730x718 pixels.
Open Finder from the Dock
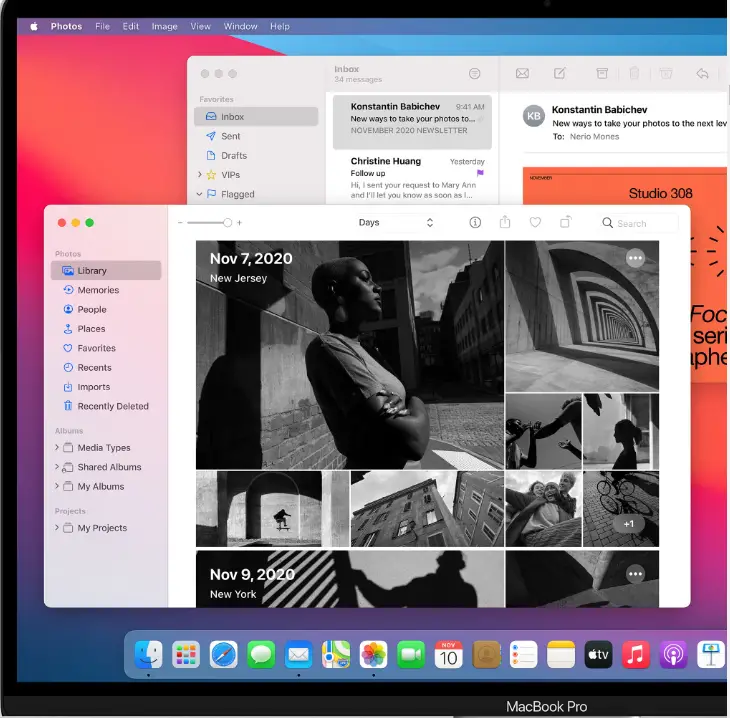click(149, 654)
